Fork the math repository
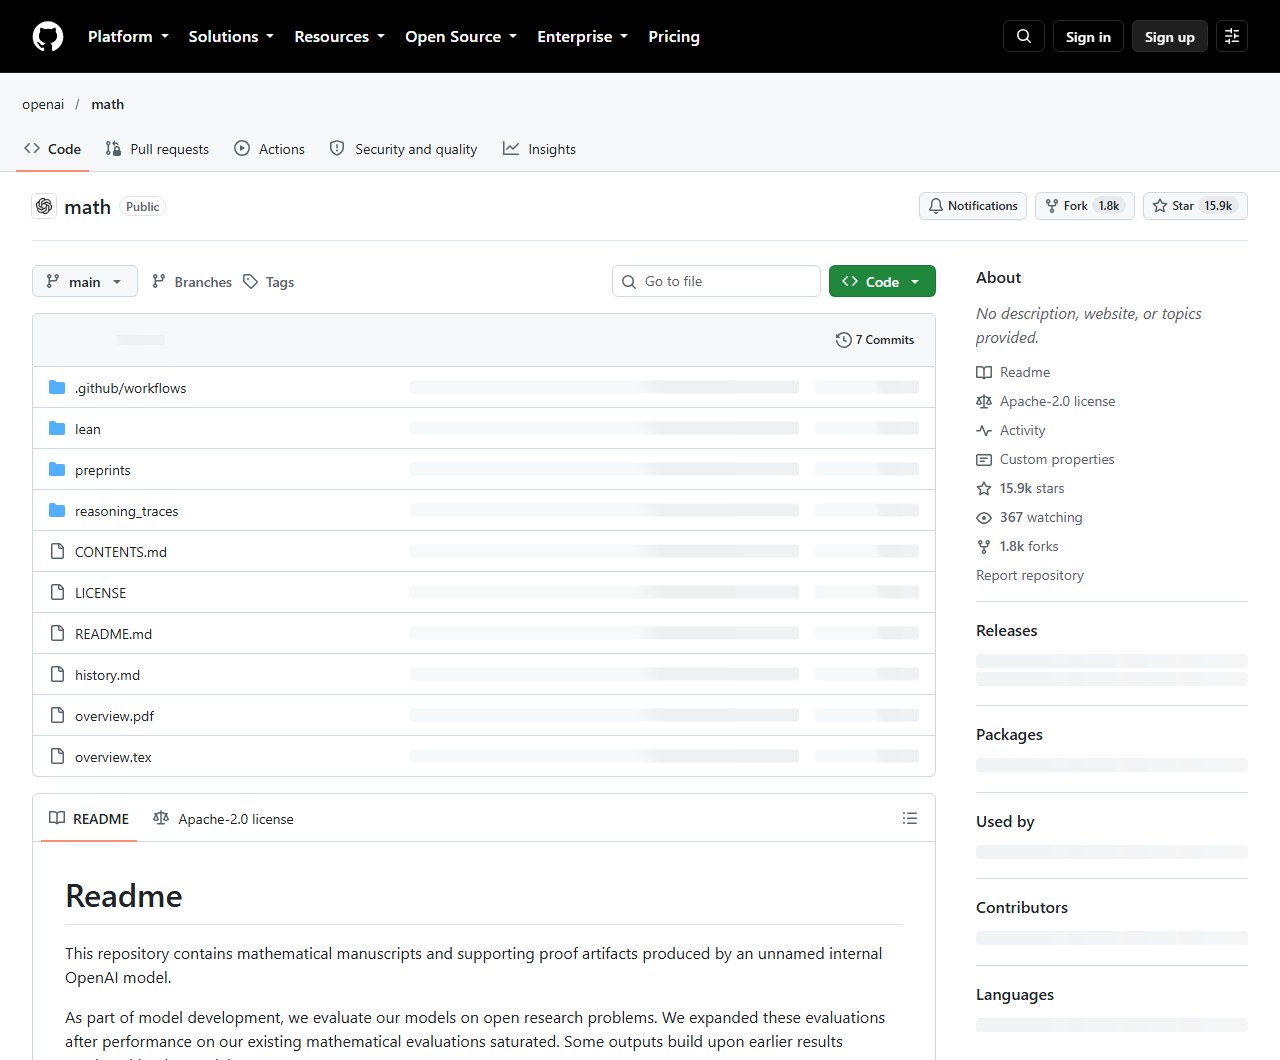Viewport: 1280px width, 1060px height. [x=1084, y=206]
